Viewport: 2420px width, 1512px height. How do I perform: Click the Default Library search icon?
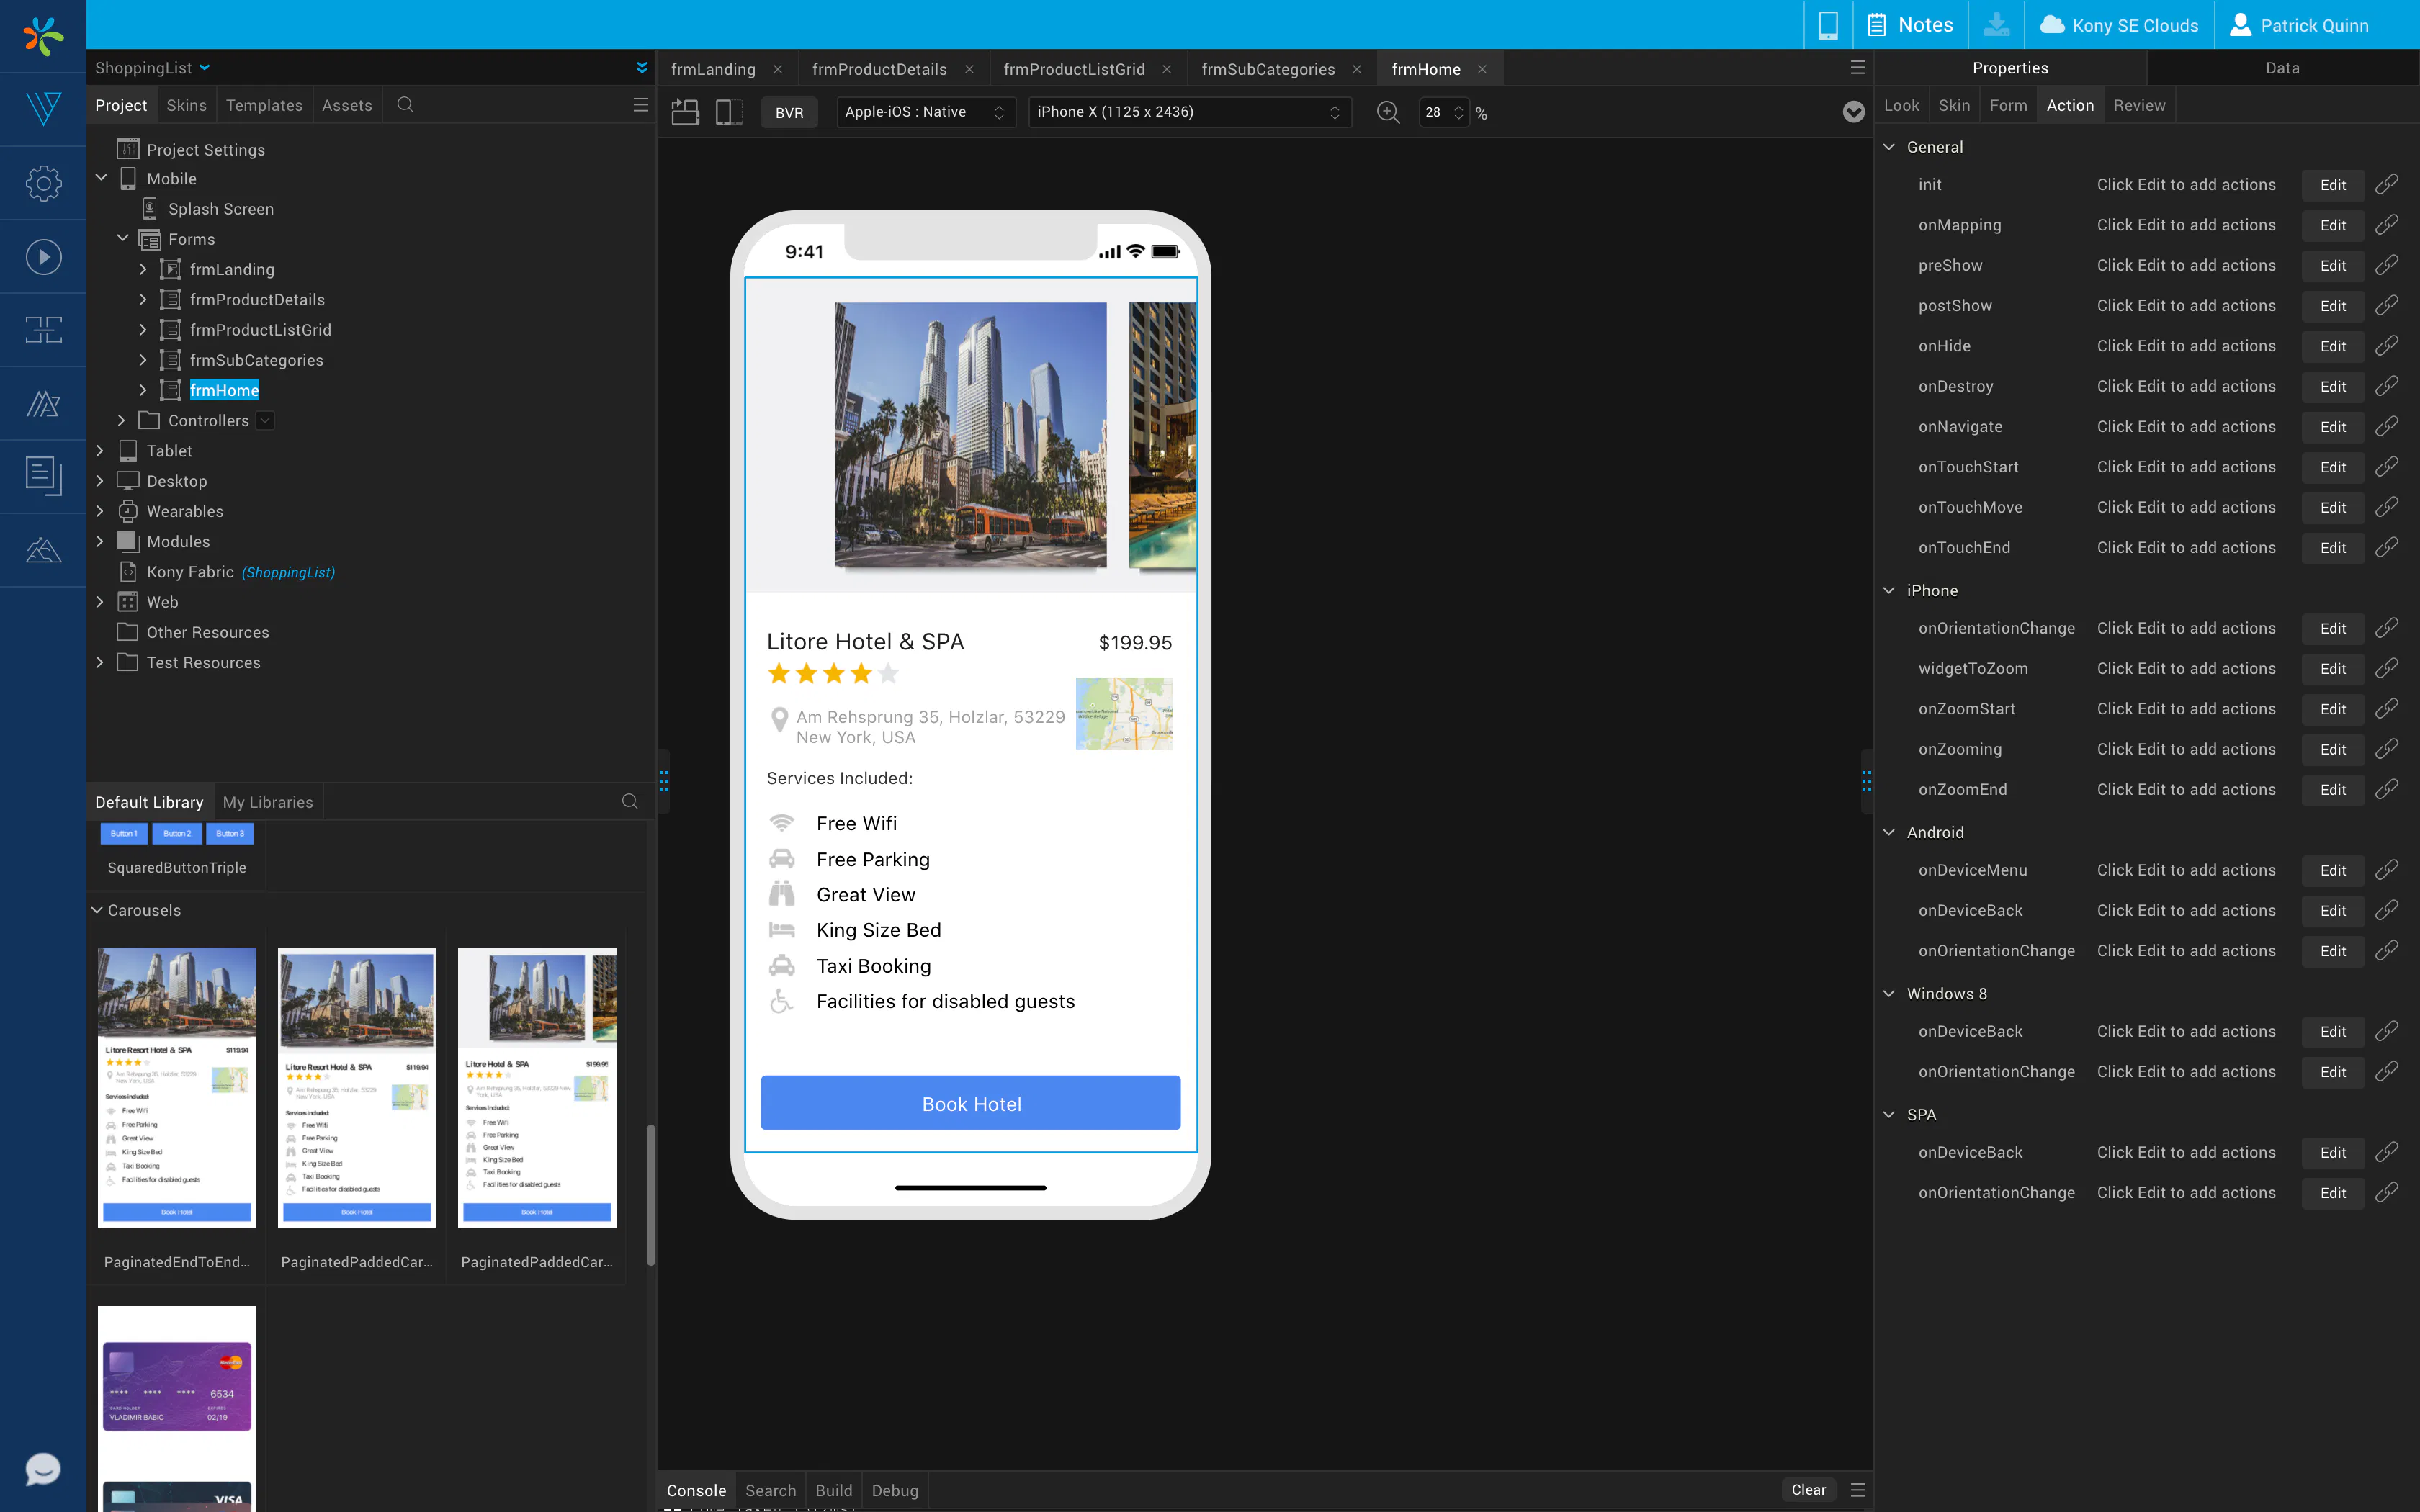pos(630,802)
